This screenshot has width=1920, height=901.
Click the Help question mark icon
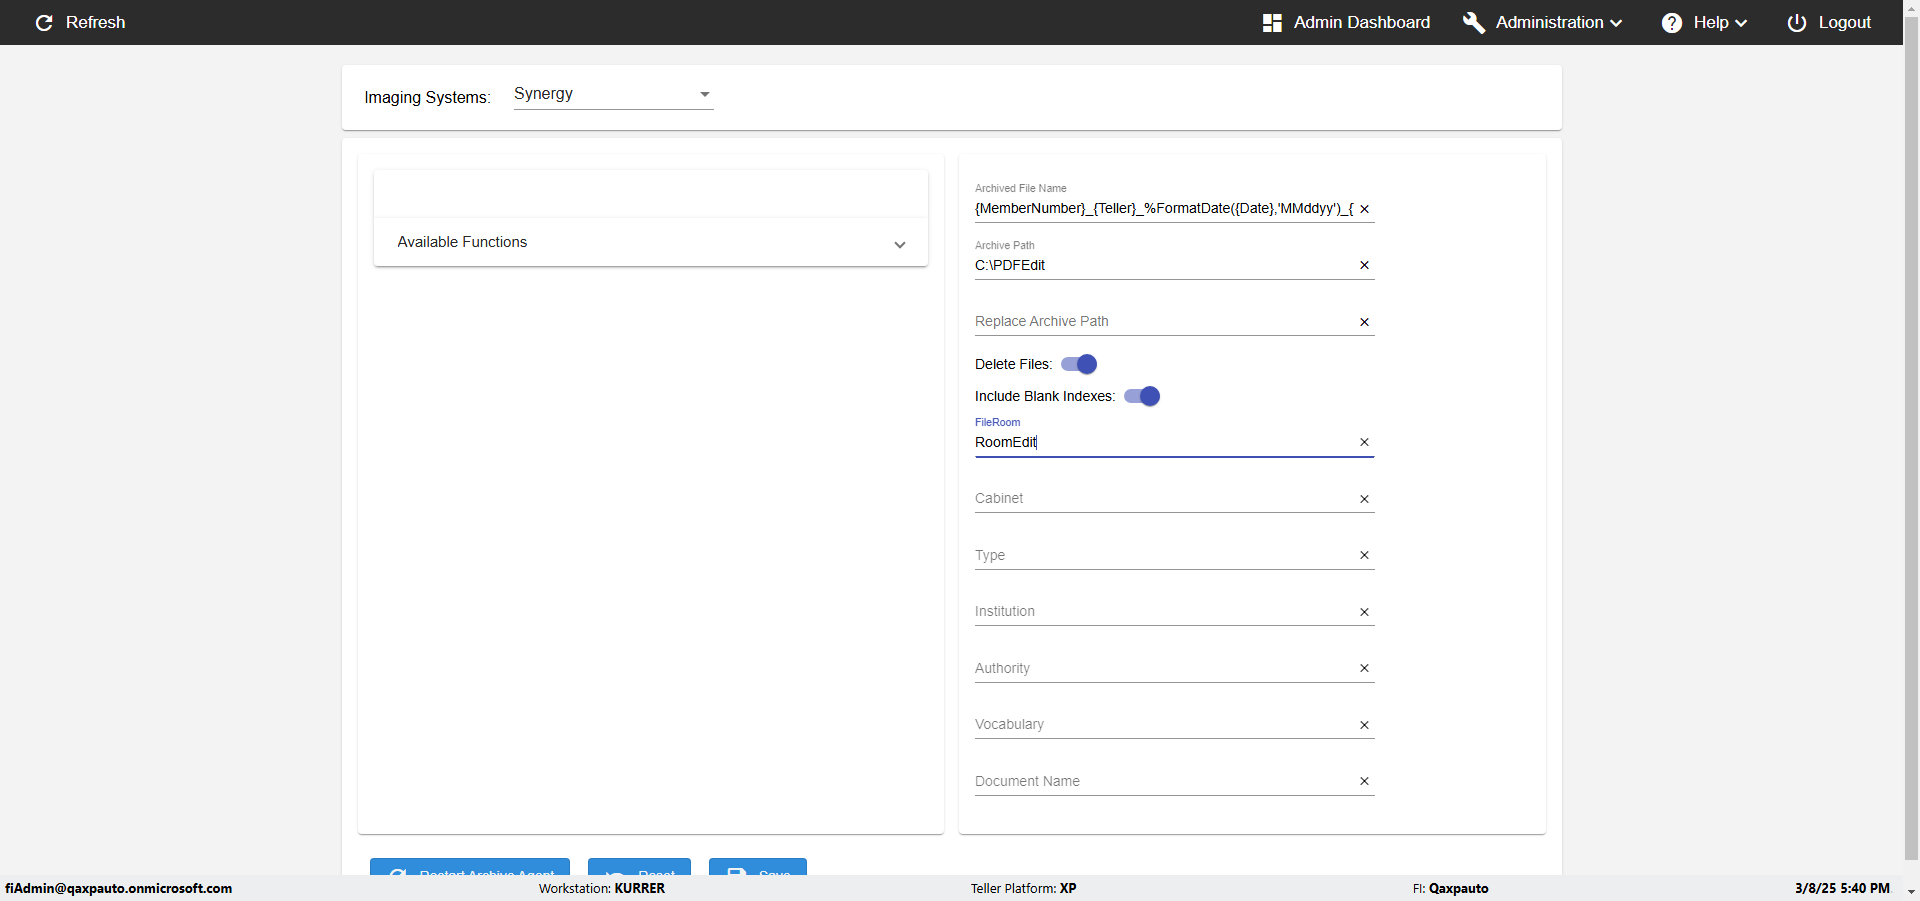click(1671, 22)
